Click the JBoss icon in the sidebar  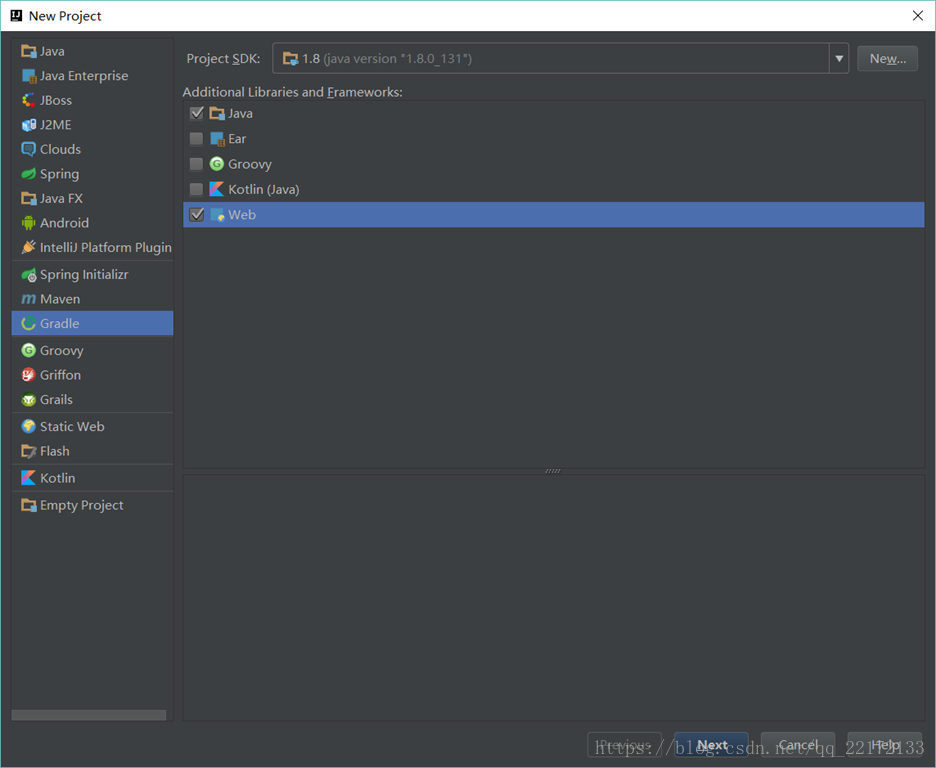coord(29,100)
